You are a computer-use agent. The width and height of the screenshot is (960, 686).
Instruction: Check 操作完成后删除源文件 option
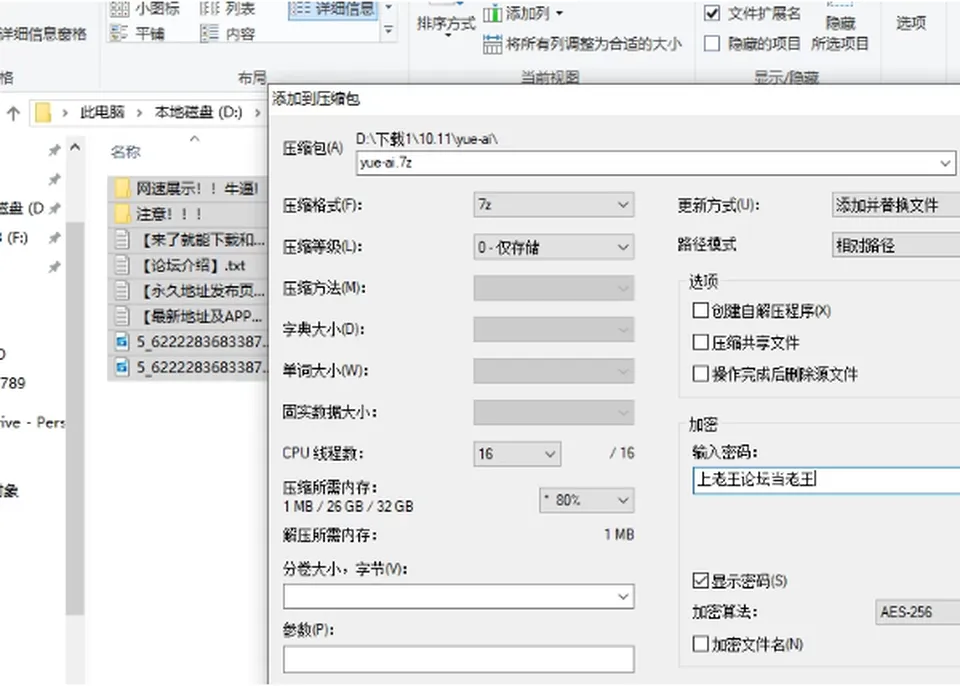click(700, 374)
